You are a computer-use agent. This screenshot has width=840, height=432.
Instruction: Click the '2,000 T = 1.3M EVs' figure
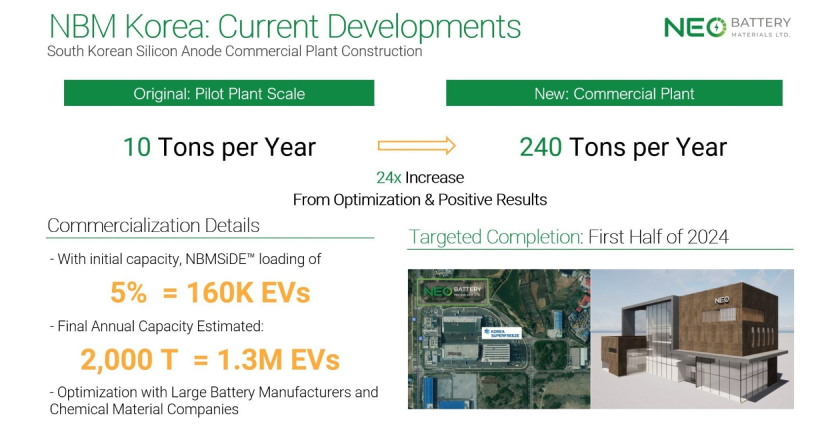point(210,360)
